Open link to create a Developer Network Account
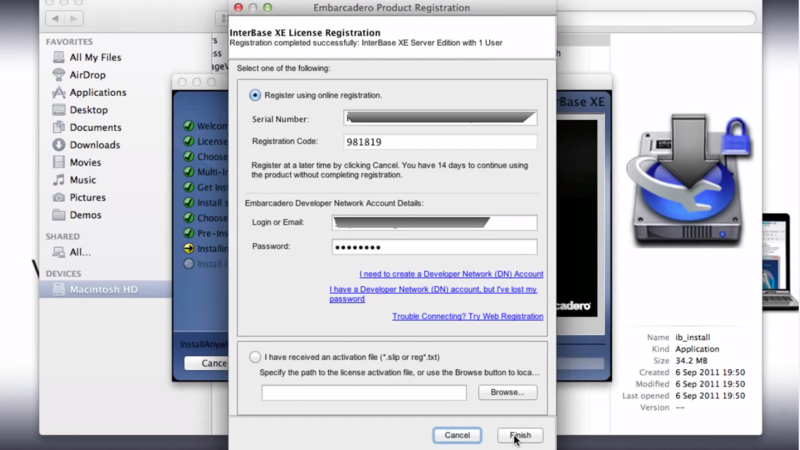Viewport: 800px width, 450px height. (451, 274)
